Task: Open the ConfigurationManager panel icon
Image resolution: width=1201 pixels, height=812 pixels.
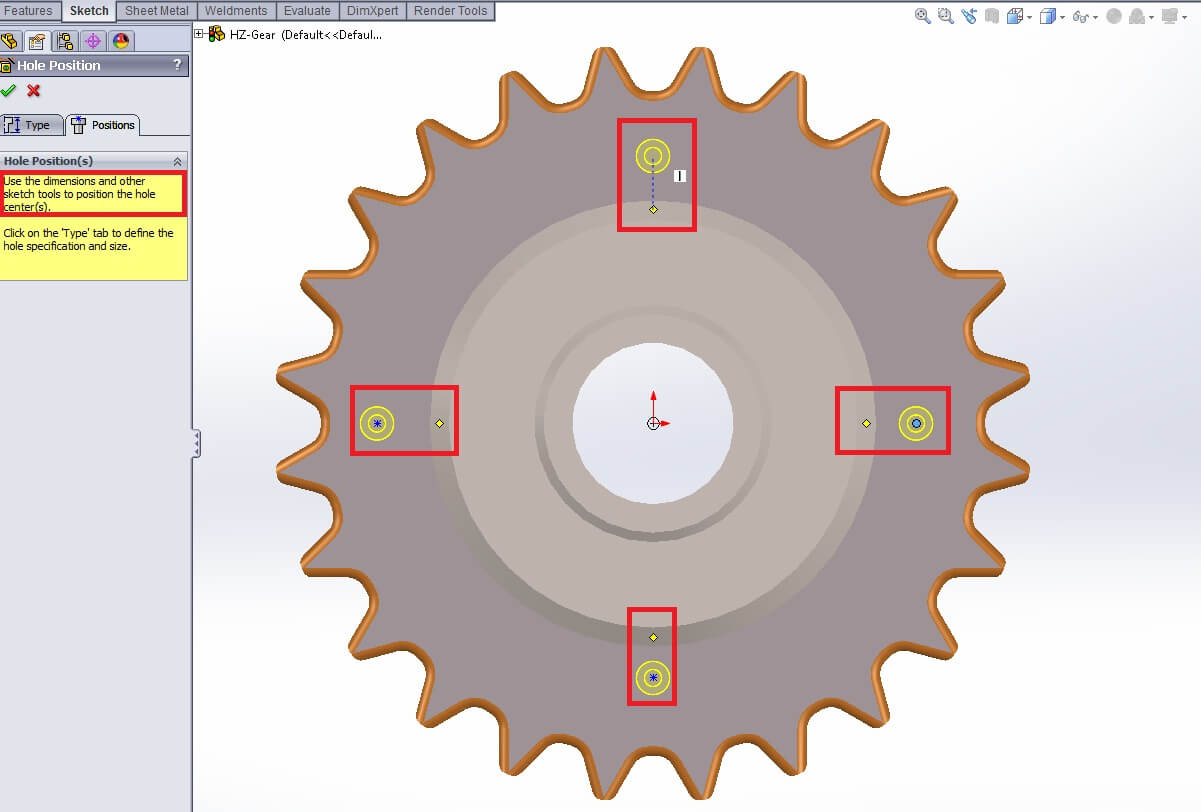Action: click(64, 42)
